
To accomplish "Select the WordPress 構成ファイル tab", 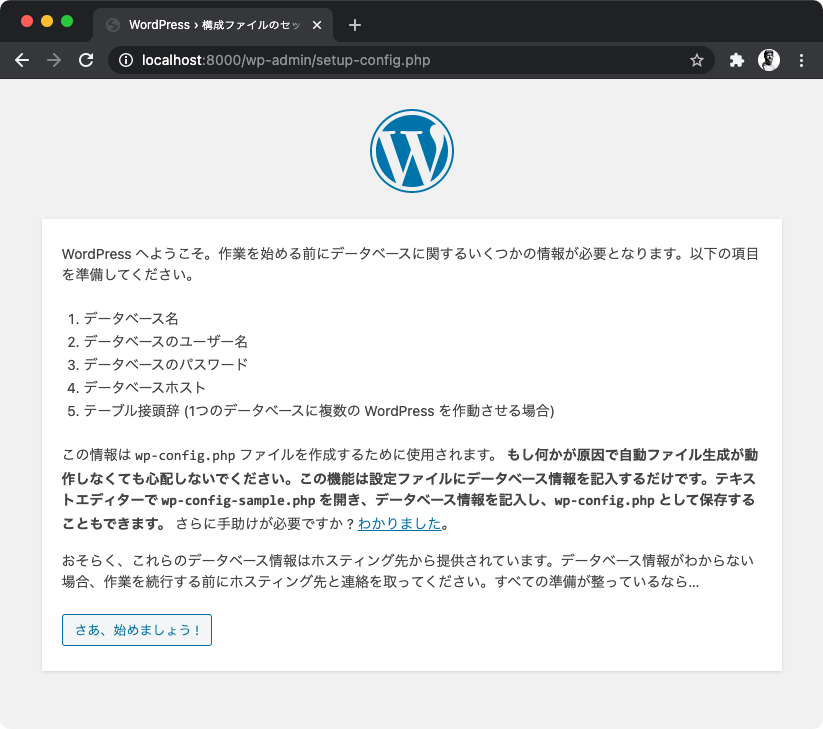I will [x=213, y=25].
